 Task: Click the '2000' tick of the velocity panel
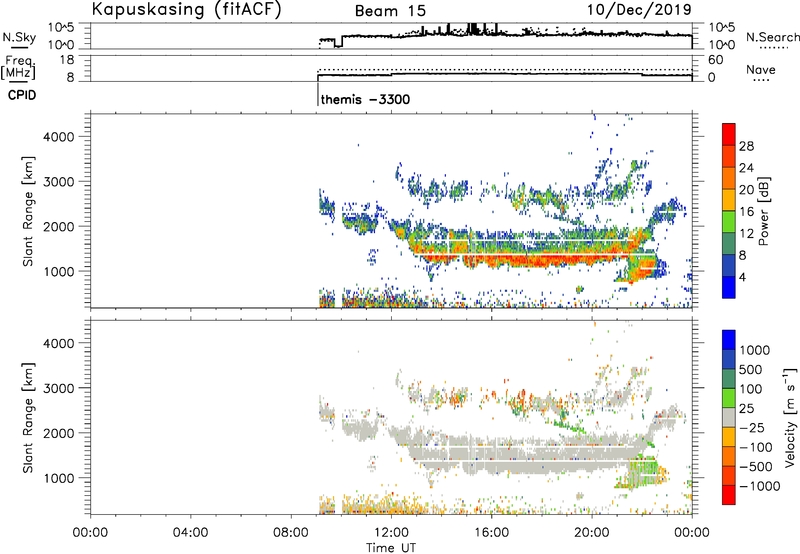tap(58, 433)
